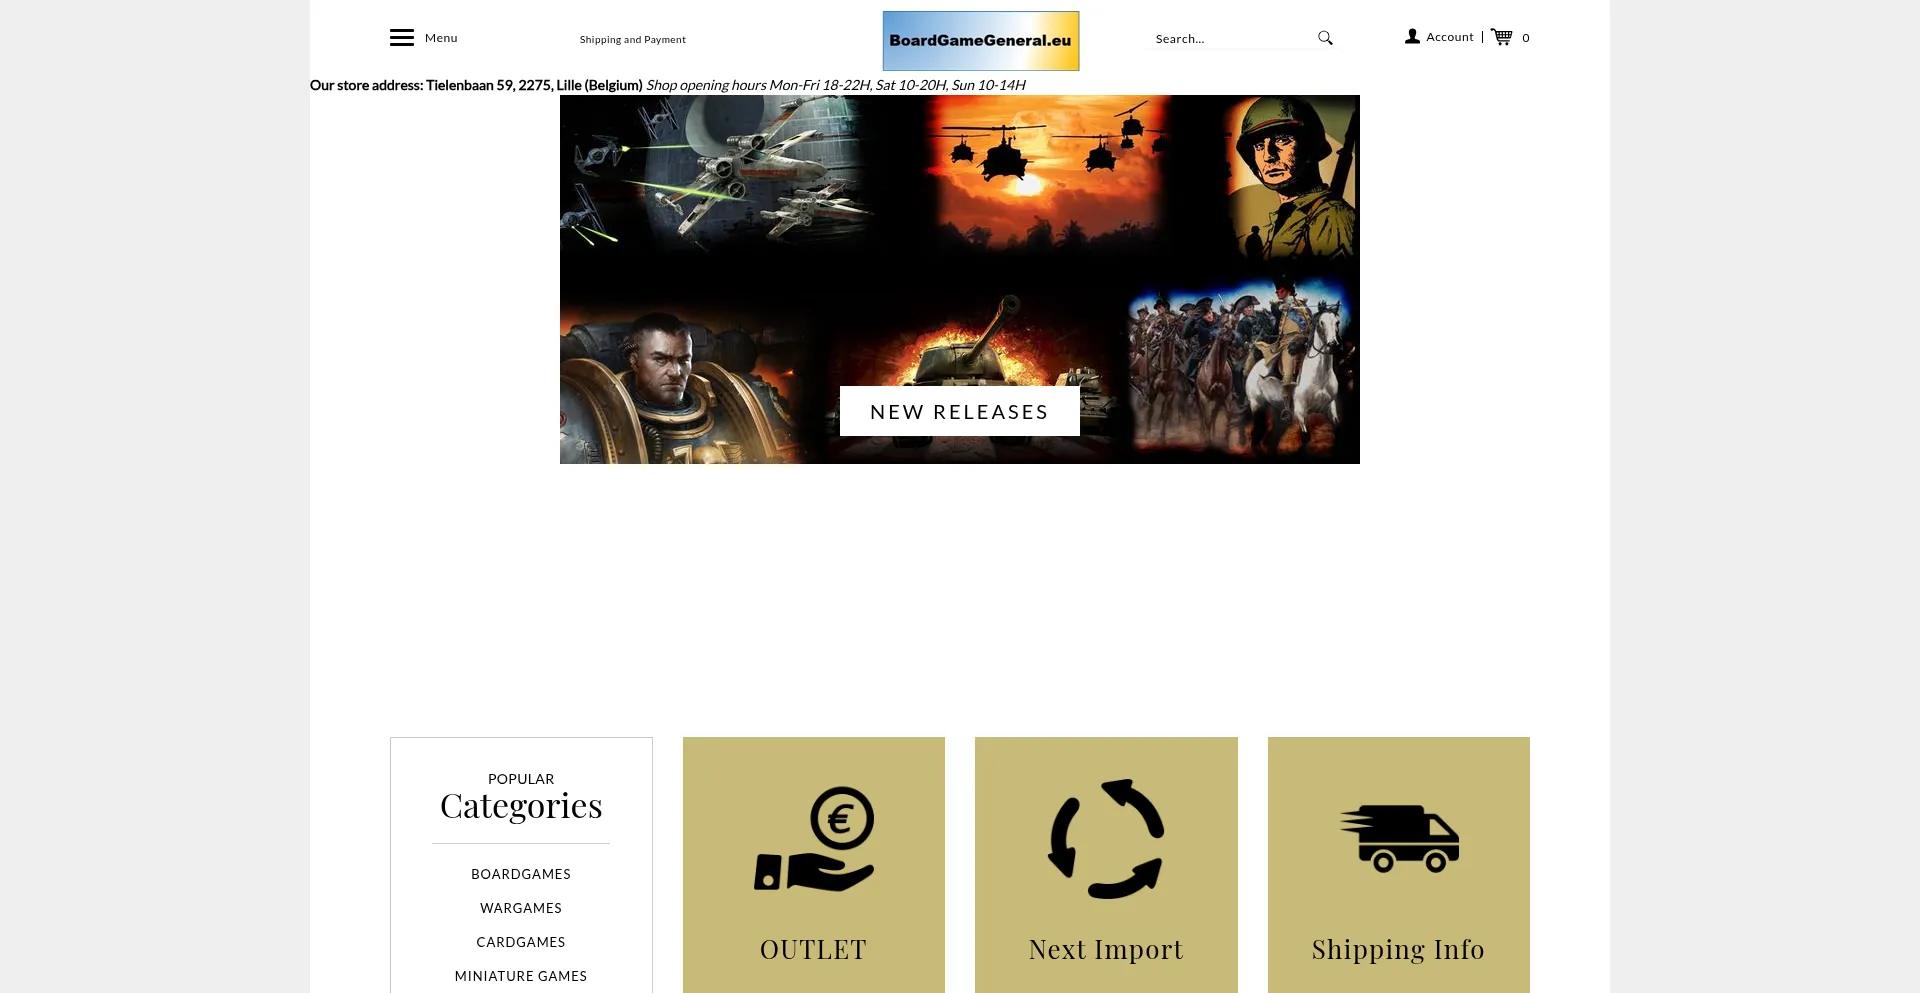Open Shipping and Payment page

[632, 40]
